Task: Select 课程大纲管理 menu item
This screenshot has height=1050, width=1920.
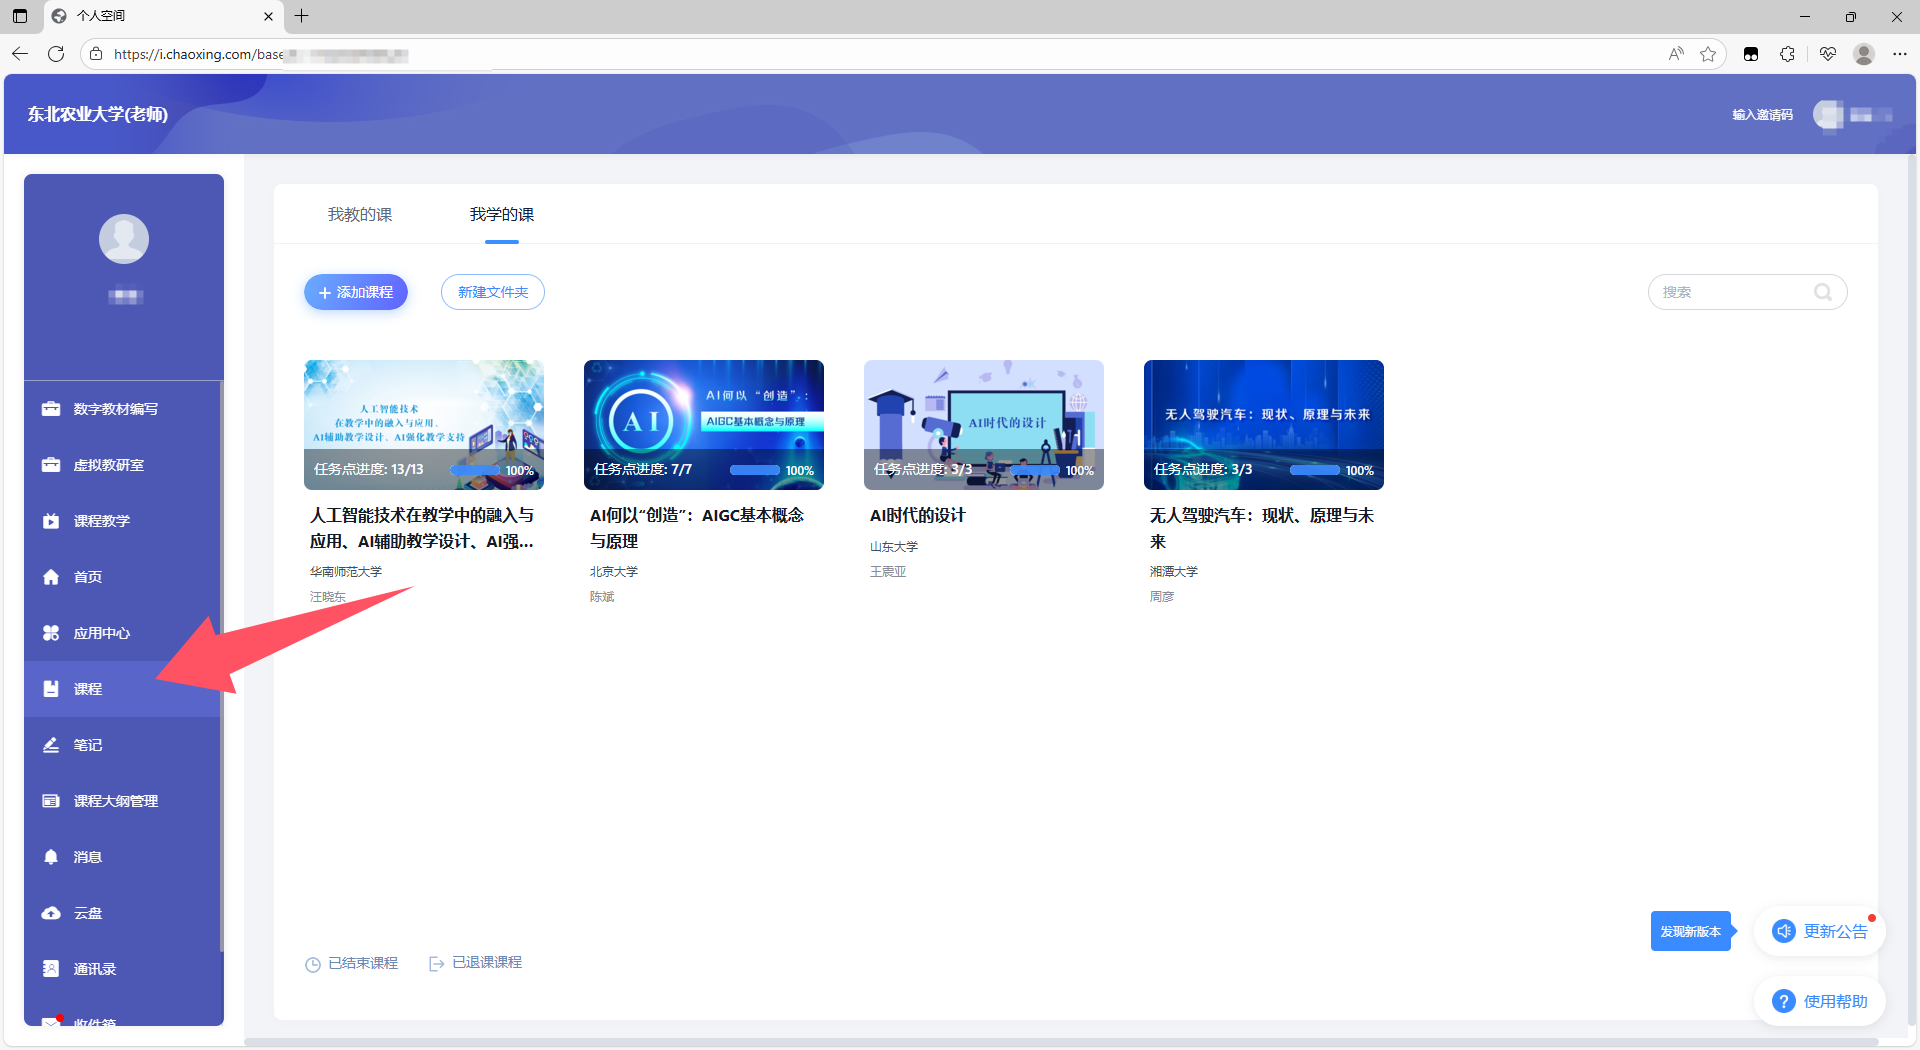Action: click(124, 801)
